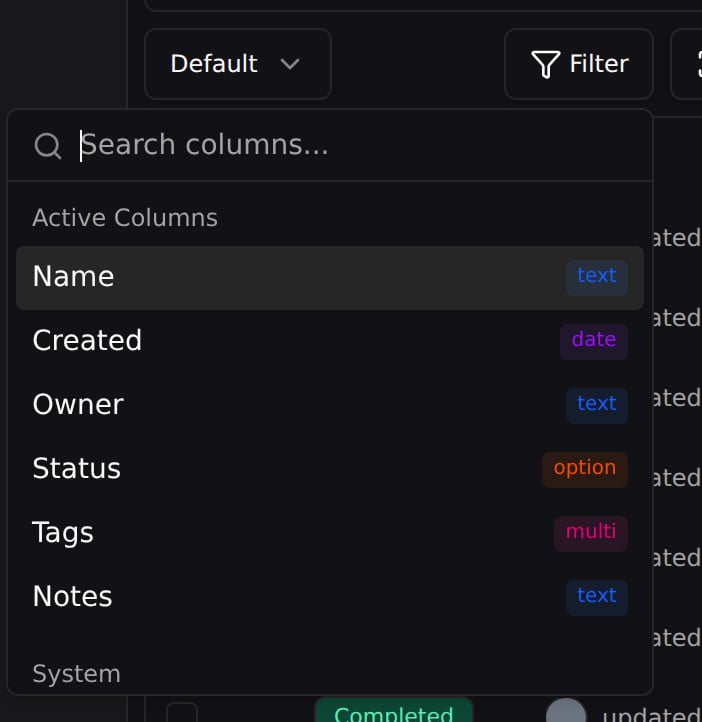Click the magnifier search icon
The width and height of the screenshot is (702, 722).
coord(47,146)
